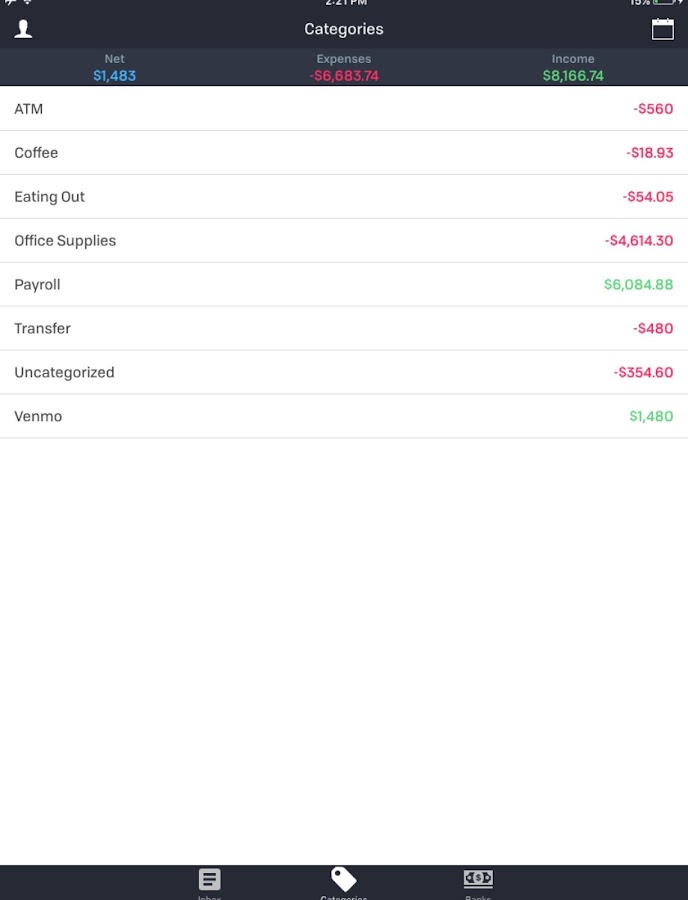Tap the Net total summary

[115, 68]
